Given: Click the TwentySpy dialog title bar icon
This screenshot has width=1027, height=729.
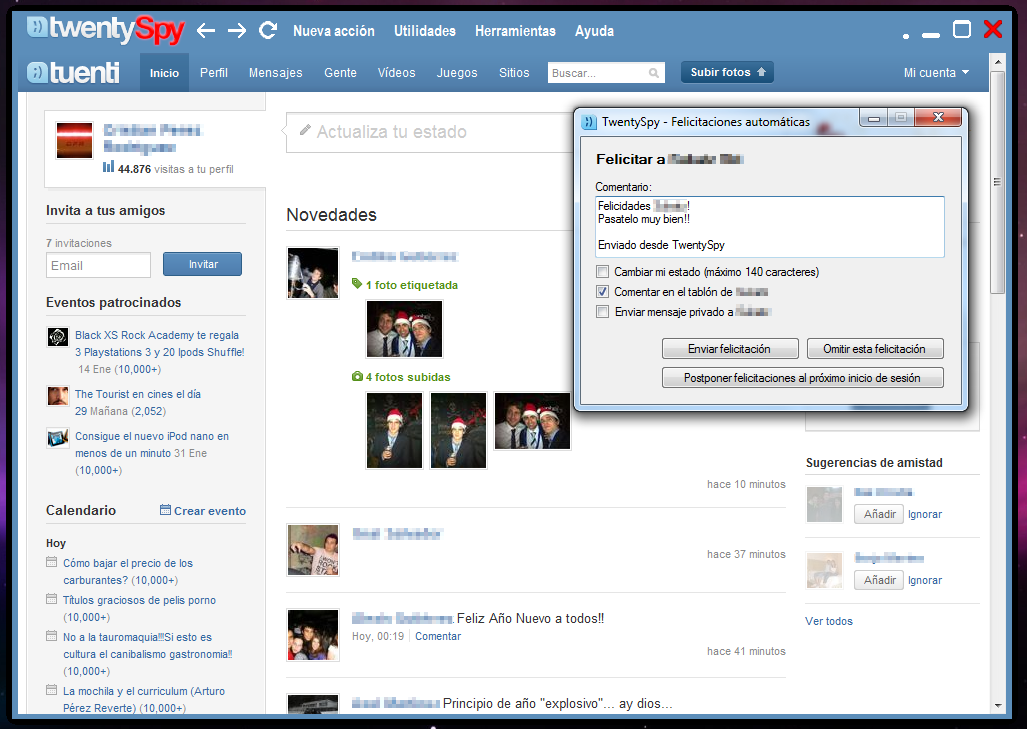Looking at the screenshot, I should (589, 122).
